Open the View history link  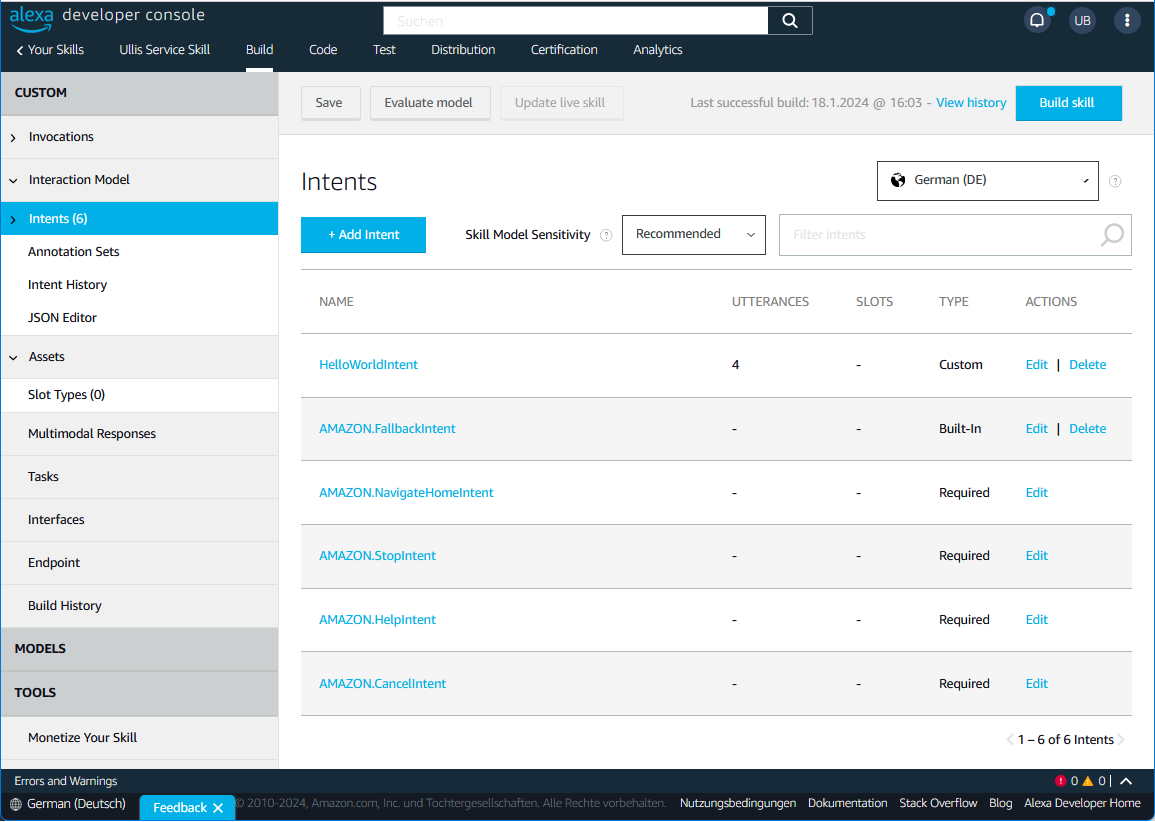click(x=971, y=103)
